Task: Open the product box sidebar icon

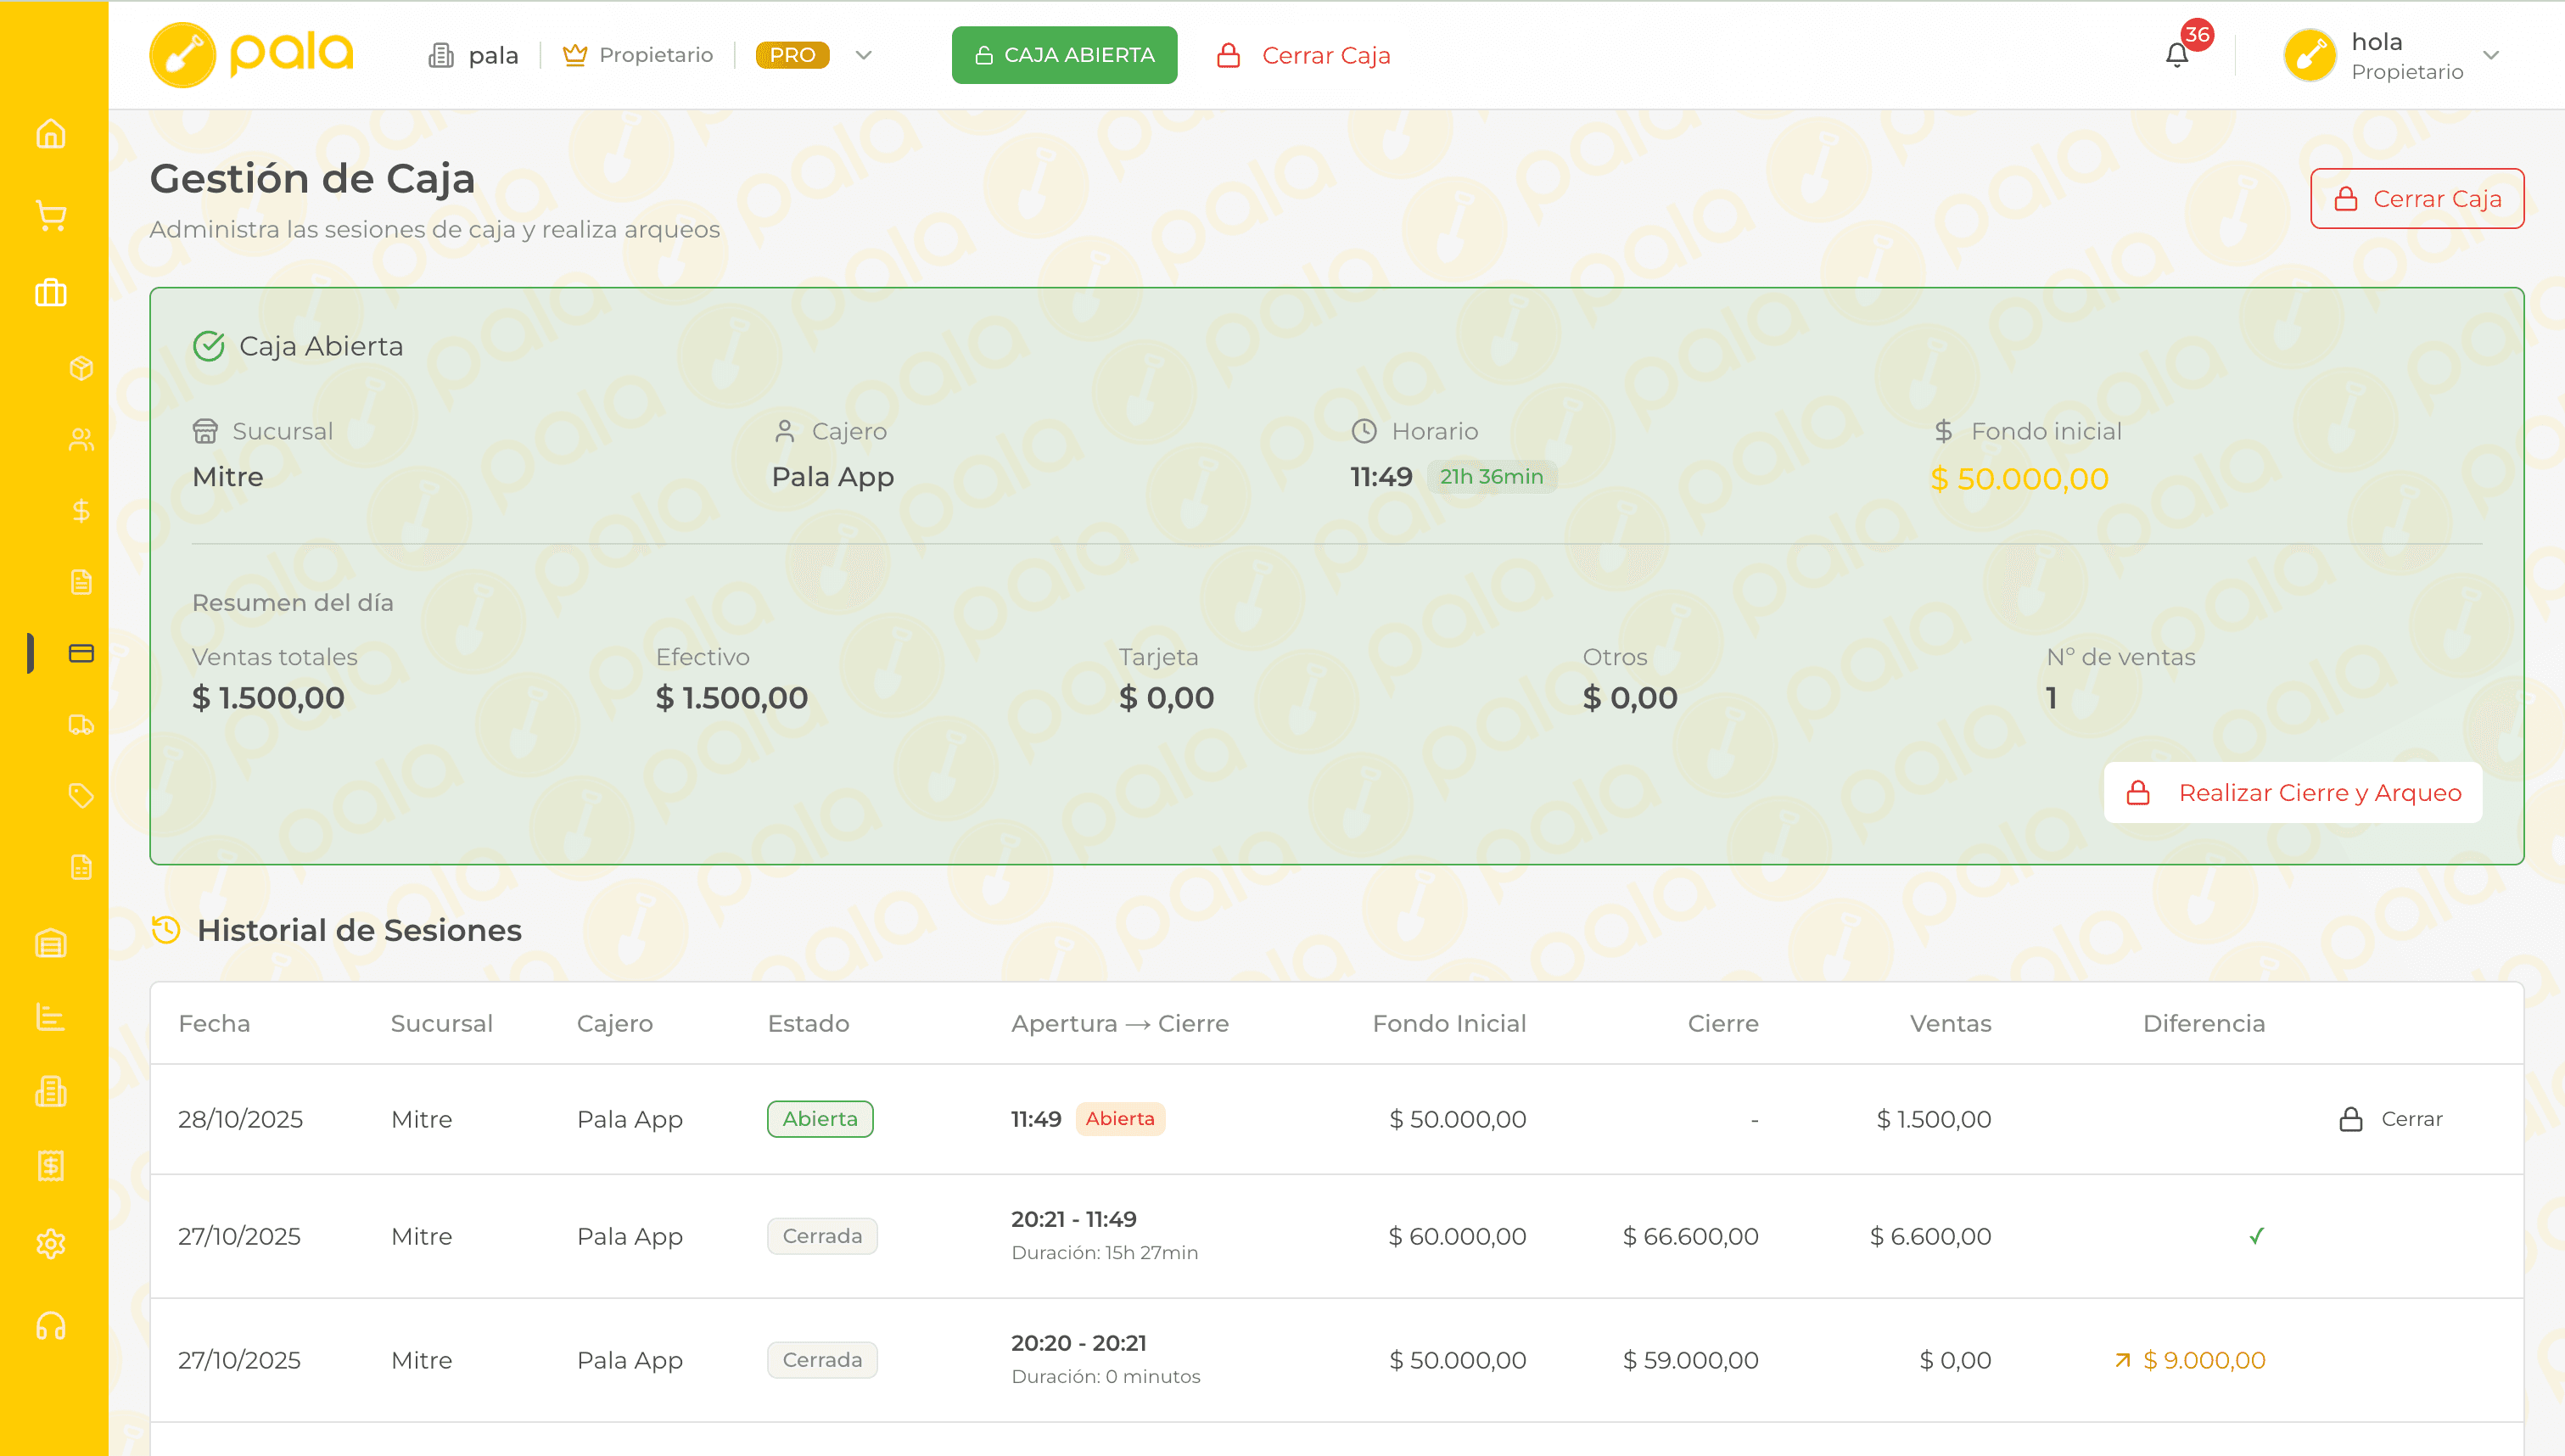Action: pos(81,368)
